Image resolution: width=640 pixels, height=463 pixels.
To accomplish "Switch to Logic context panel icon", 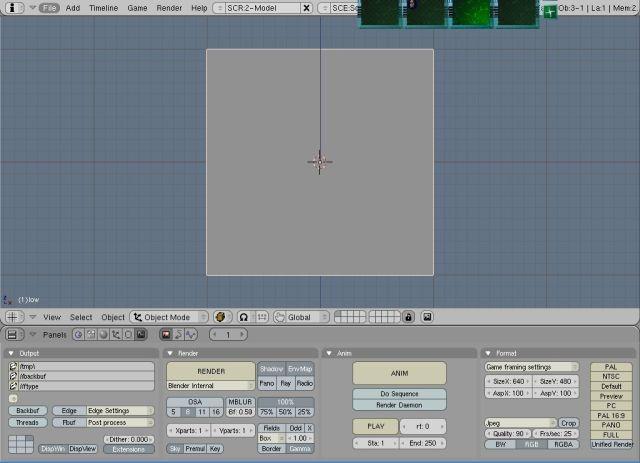I will tap(79, 335).
